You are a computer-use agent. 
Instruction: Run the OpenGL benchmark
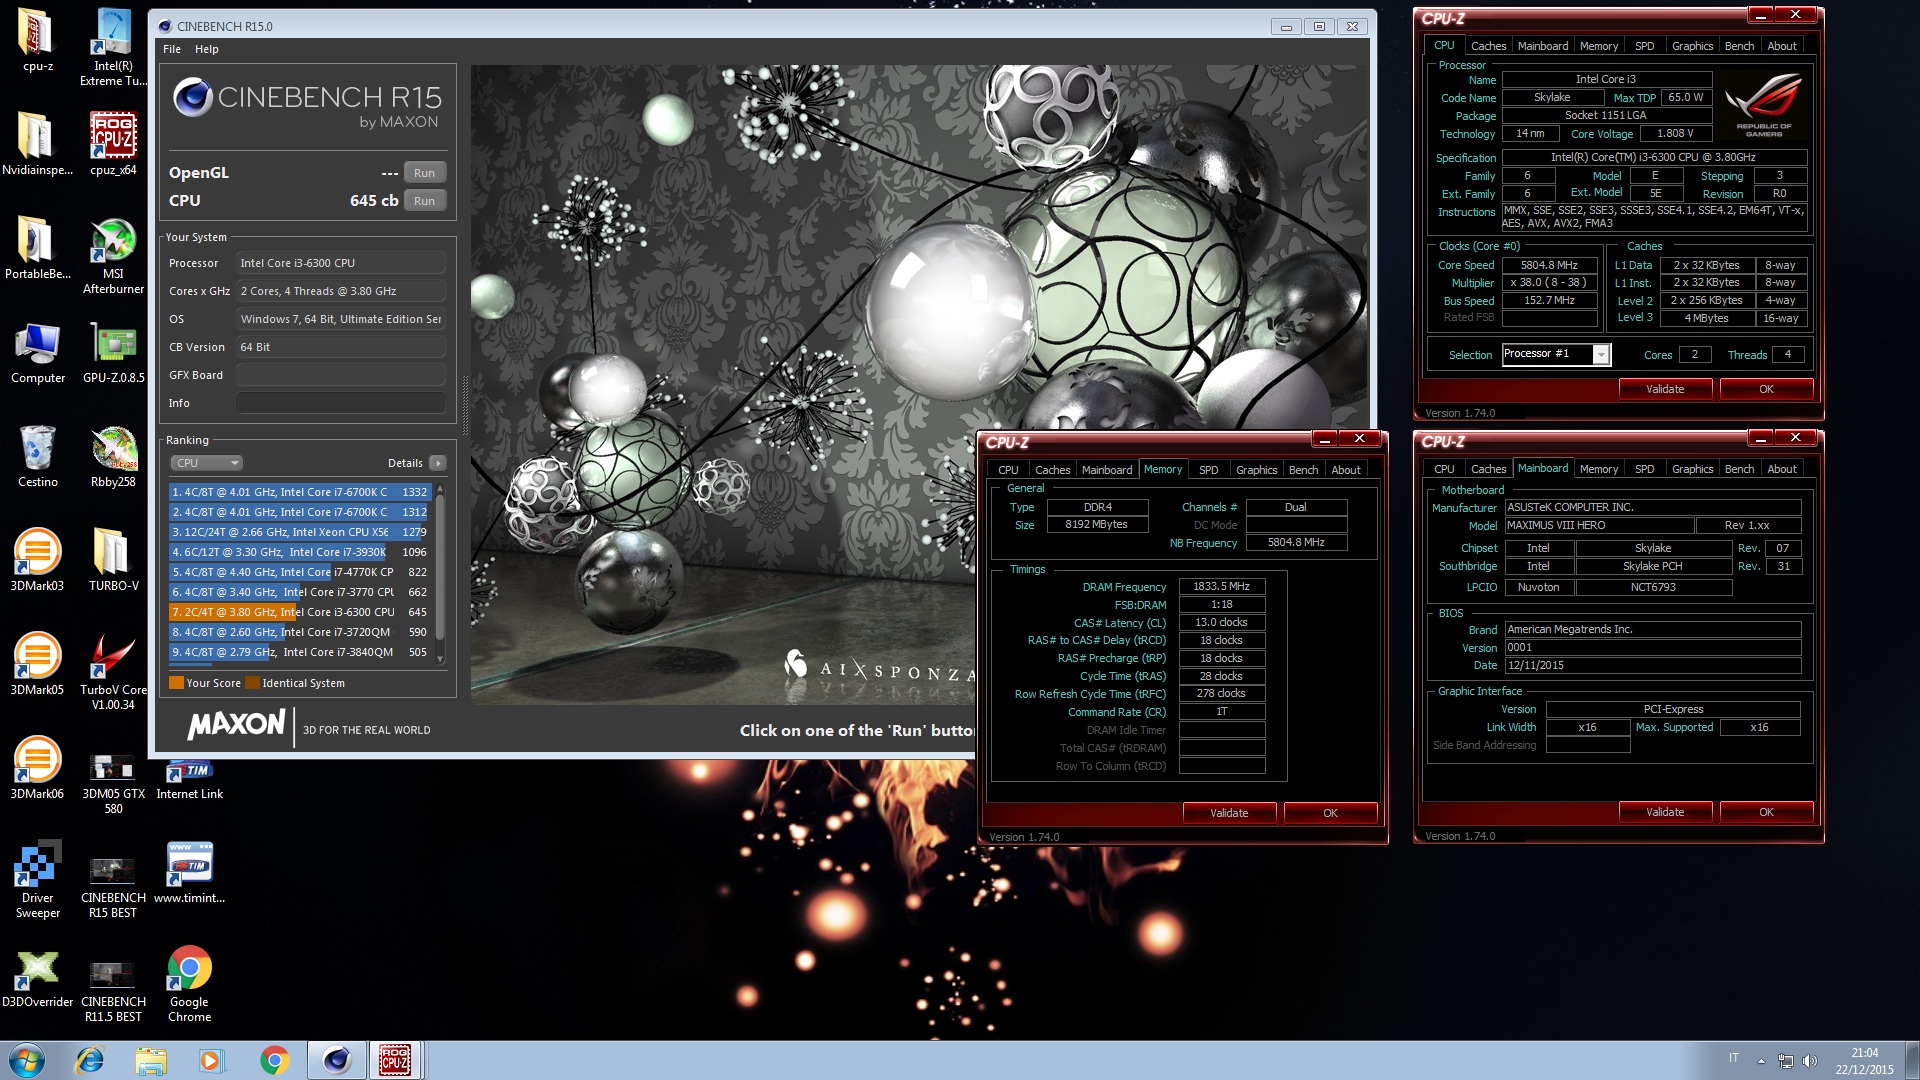tap(424, 173)
